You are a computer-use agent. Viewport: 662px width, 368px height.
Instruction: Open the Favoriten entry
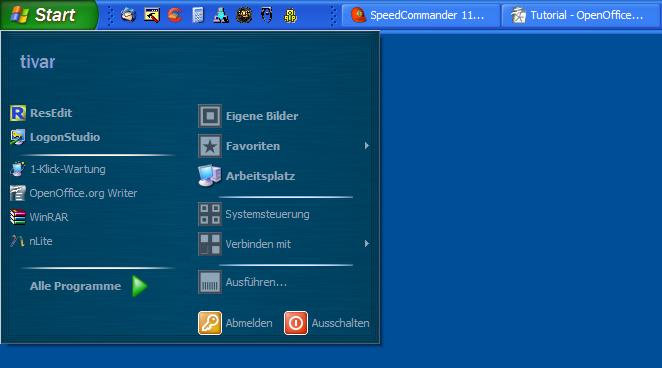(252, 146)
